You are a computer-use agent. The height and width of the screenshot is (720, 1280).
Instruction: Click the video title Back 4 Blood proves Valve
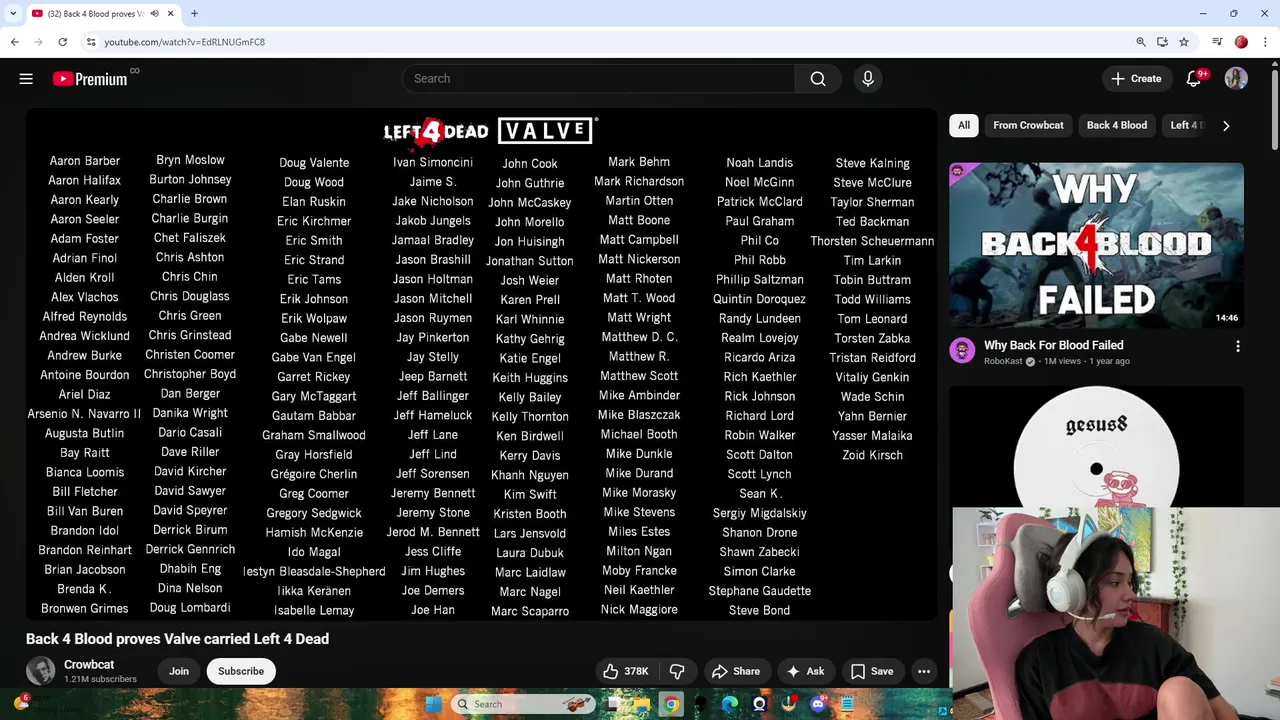click(177, 639)
